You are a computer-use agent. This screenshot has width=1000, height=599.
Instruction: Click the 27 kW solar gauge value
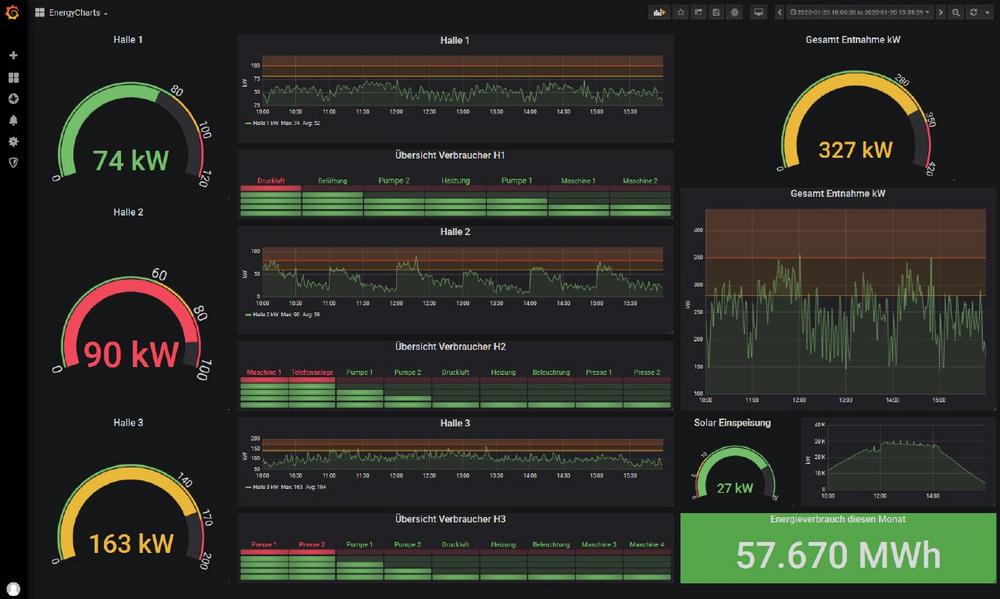point(735,488)
